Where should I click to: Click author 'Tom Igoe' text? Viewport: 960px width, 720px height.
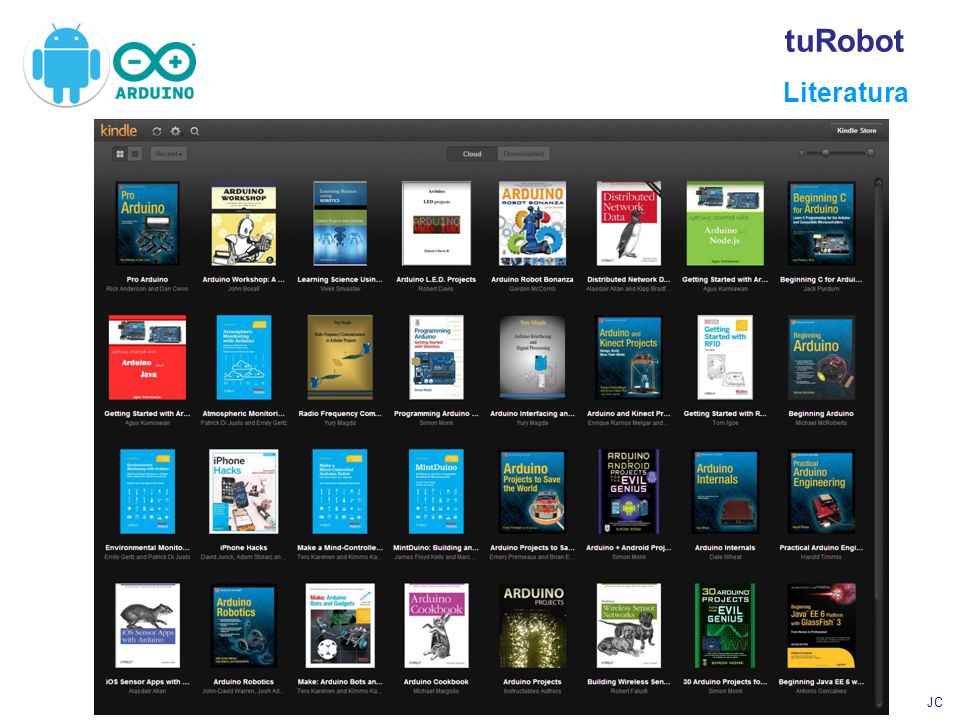click(x=725, y=423)
